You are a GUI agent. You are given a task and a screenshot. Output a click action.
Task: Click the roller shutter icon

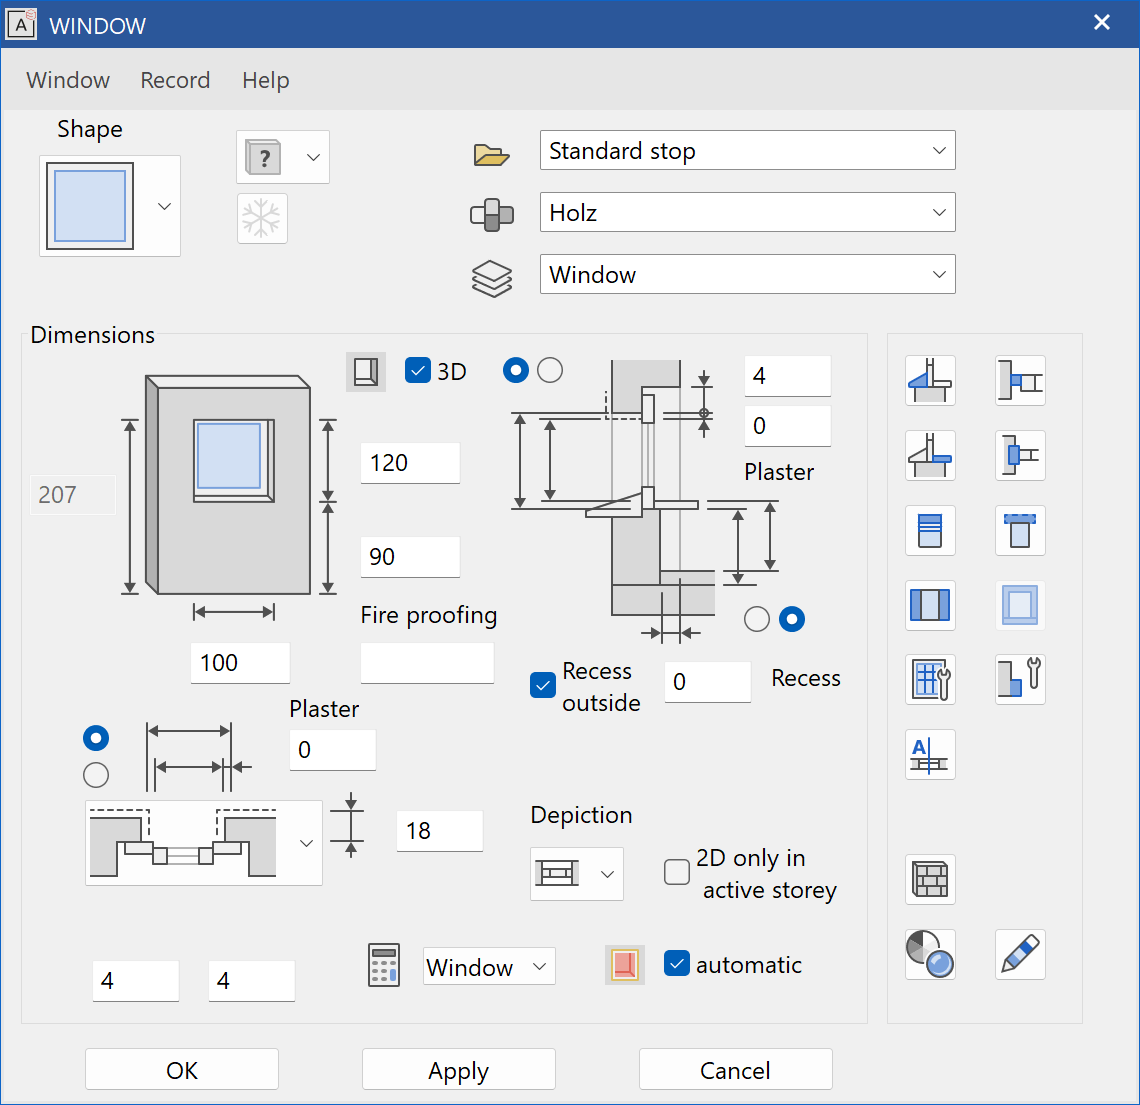(930, 530)
